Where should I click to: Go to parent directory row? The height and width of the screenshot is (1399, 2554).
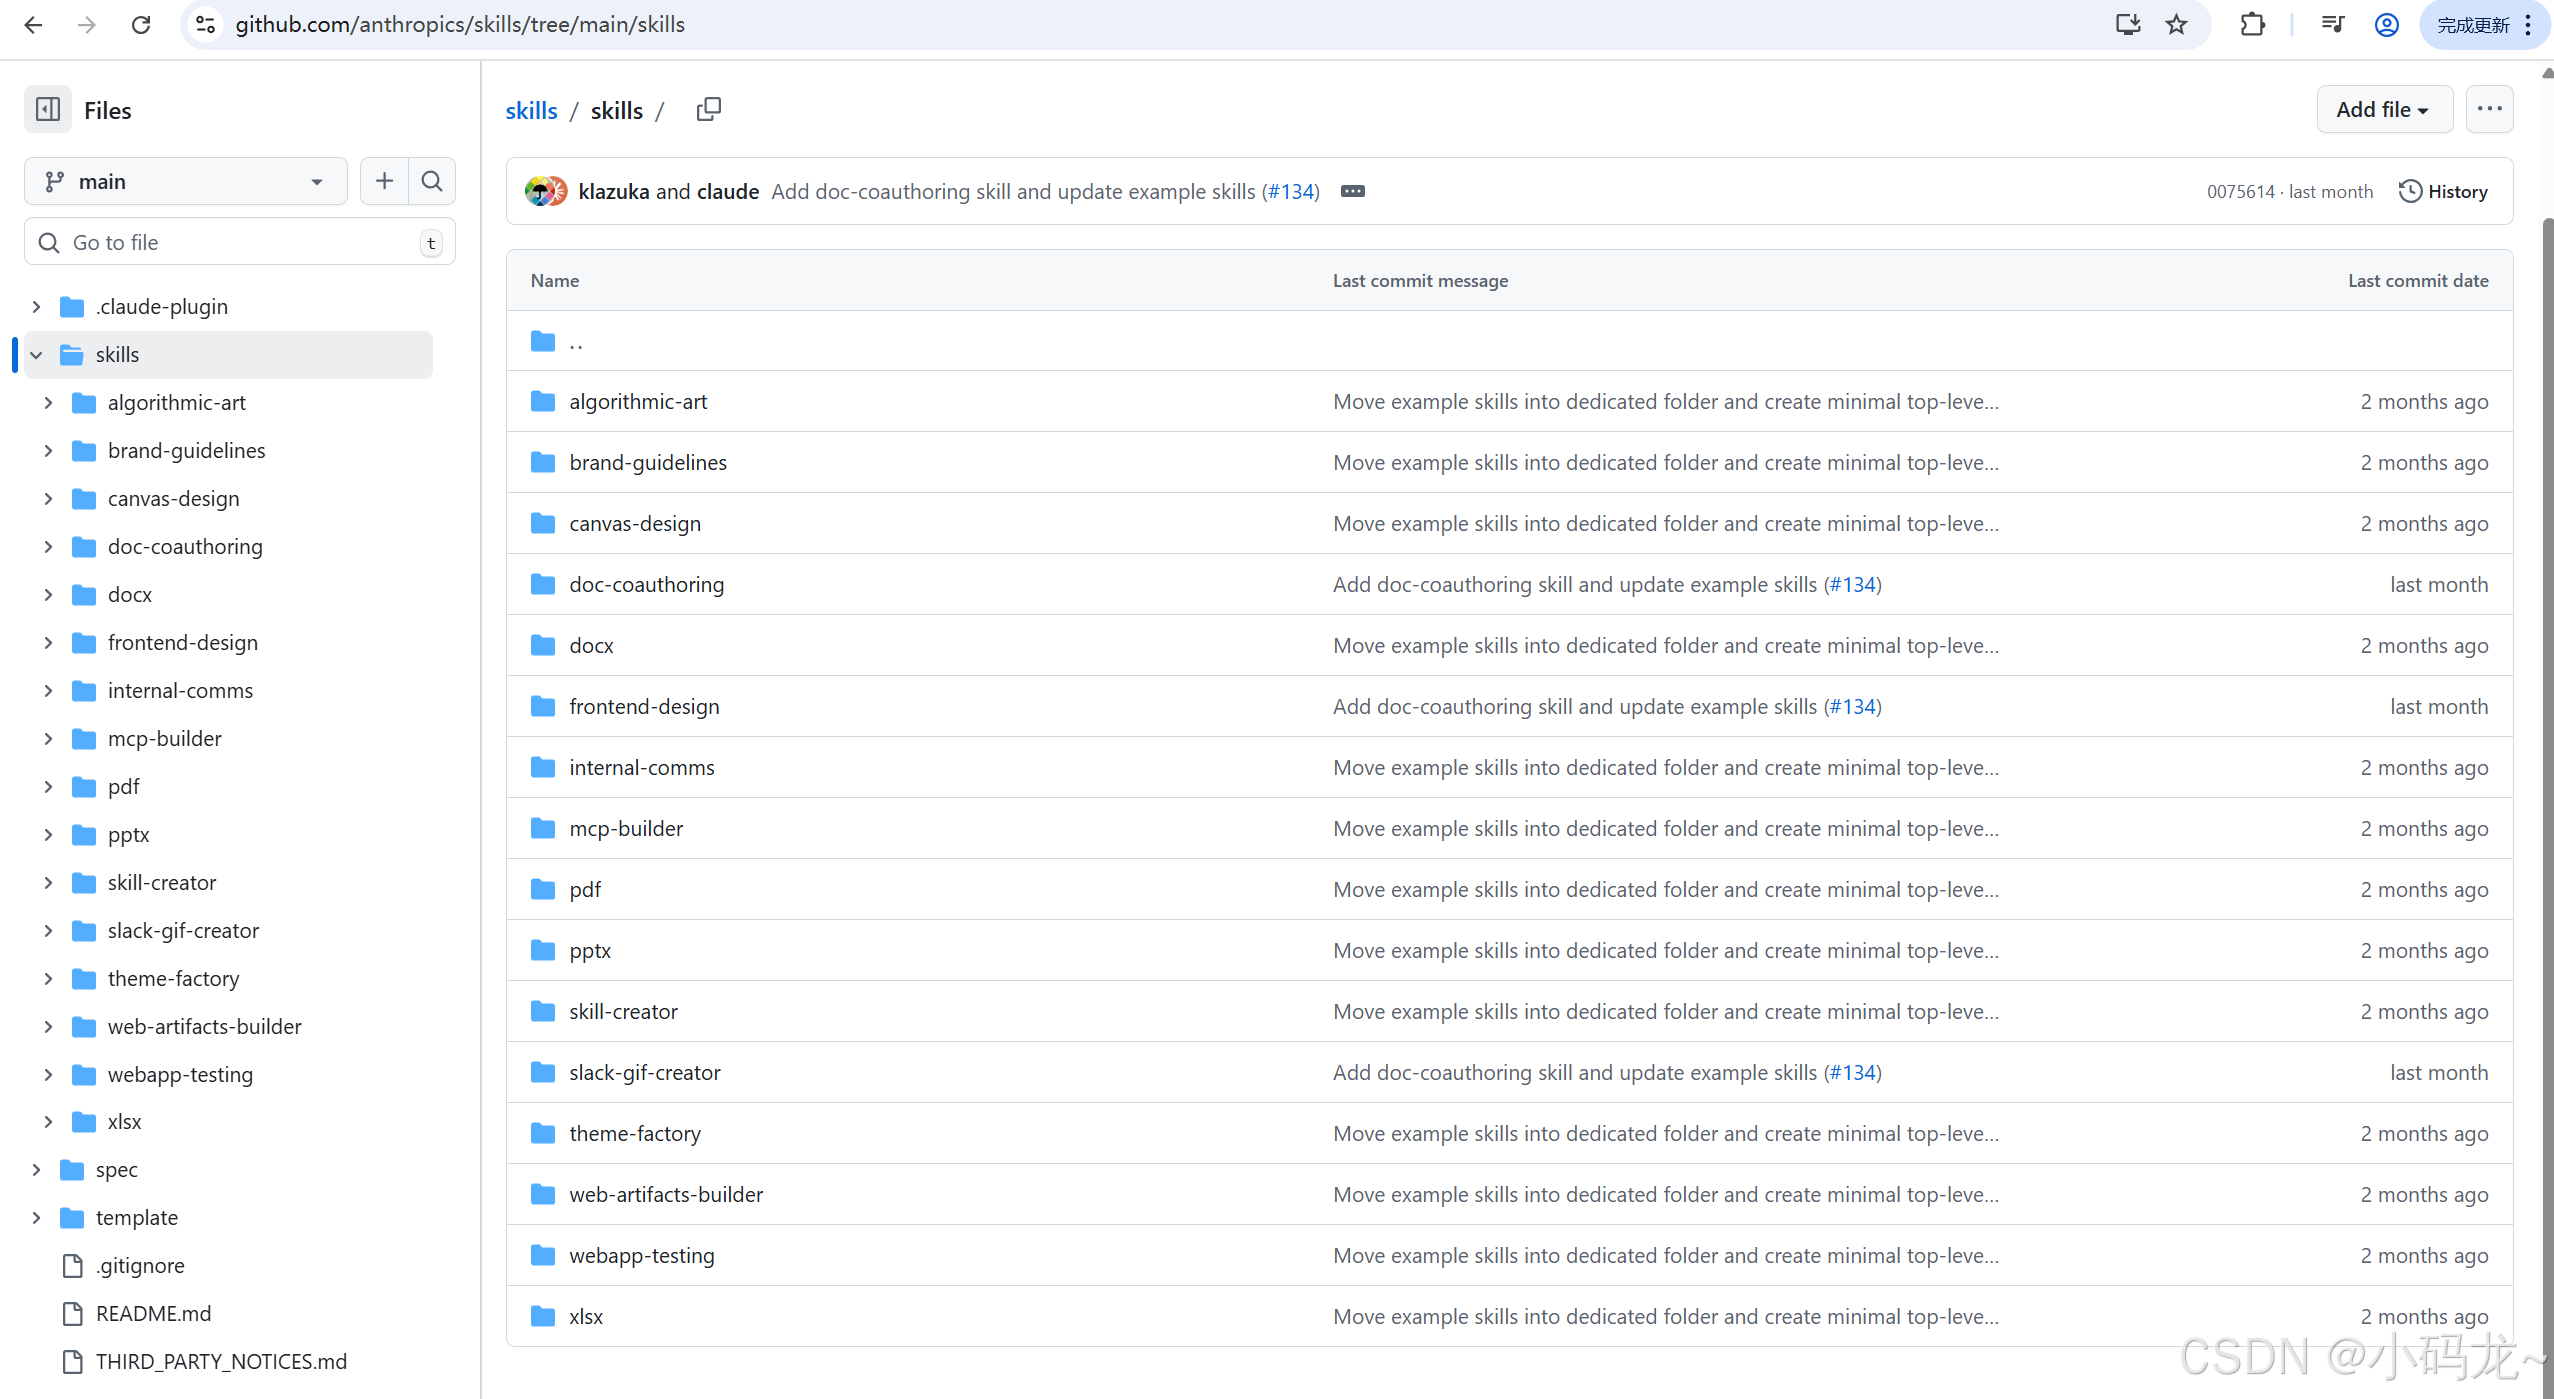tap(576, 342)
